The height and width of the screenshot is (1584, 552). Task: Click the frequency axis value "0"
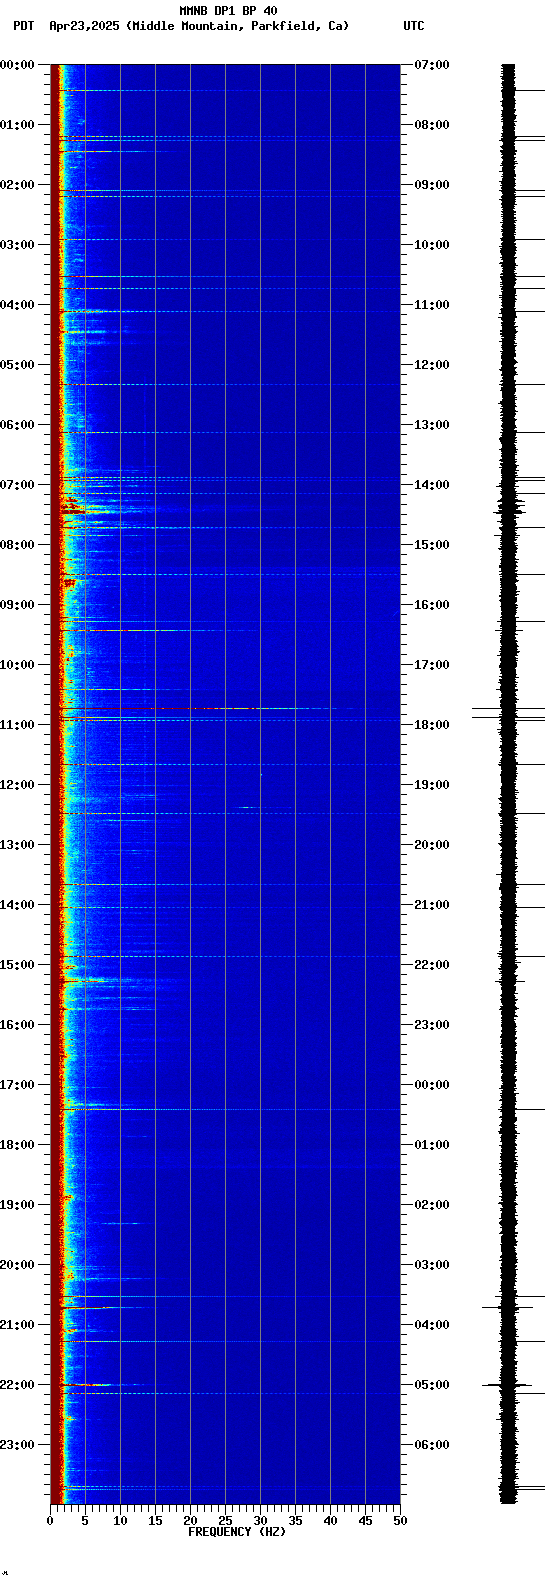tap(50, 1521)
